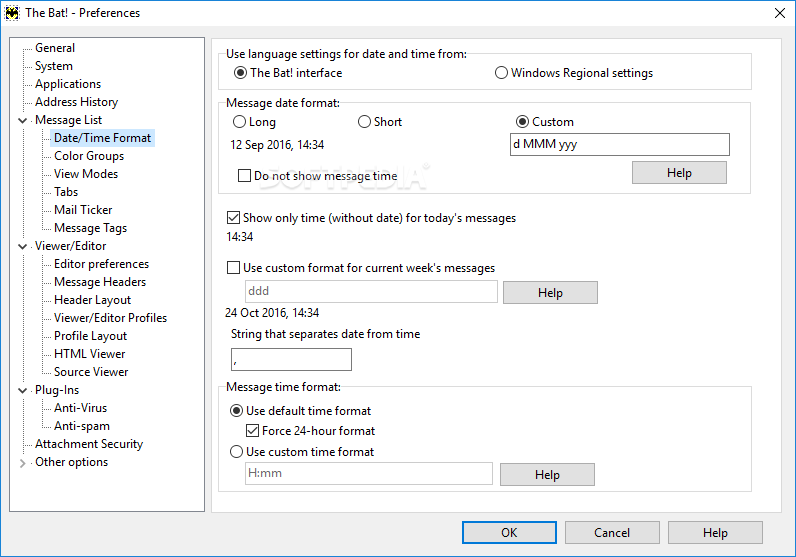The width and height of the screenshot is (796, 557).
Task: Select Message List in the tree
Action: [x=69, y=120]
